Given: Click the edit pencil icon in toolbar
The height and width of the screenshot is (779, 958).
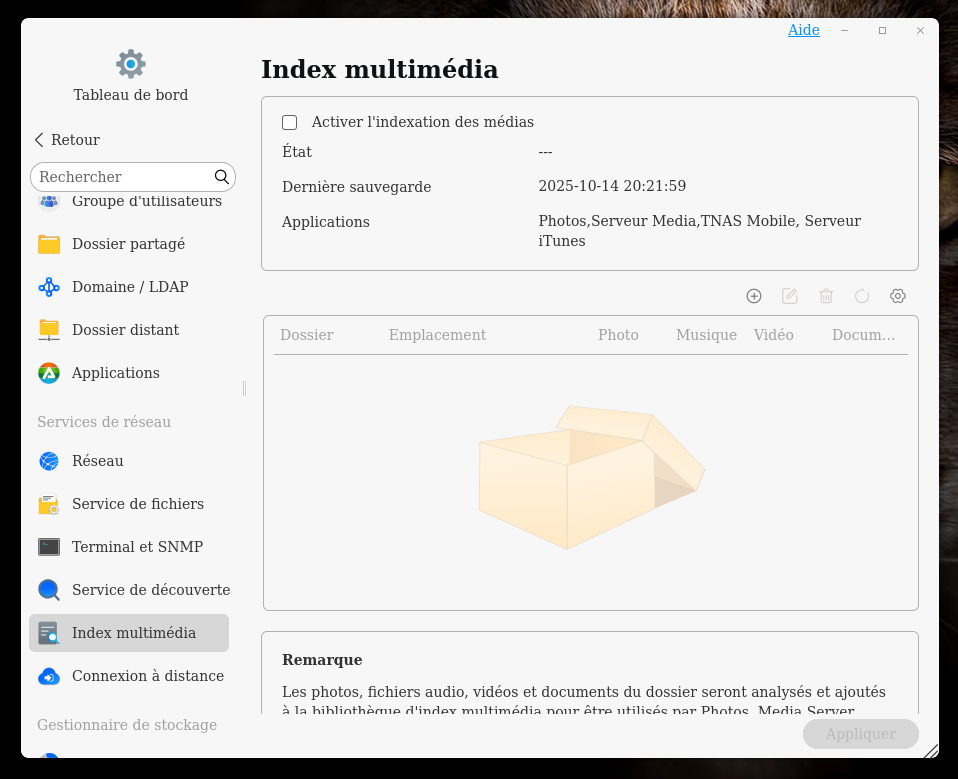Looking at the screenshot, I should [x=790, y=296].
